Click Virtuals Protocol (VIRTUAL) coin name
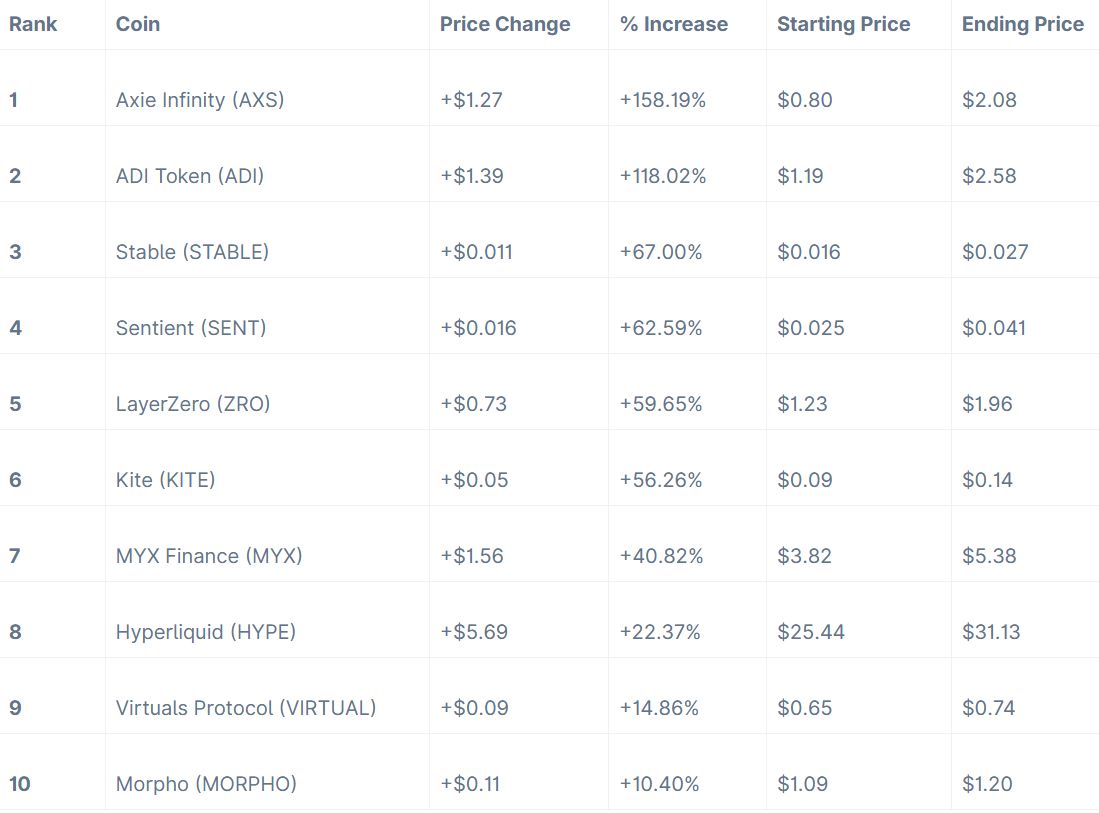Viewport: 1099px width, 813px height. coord(246,708)
